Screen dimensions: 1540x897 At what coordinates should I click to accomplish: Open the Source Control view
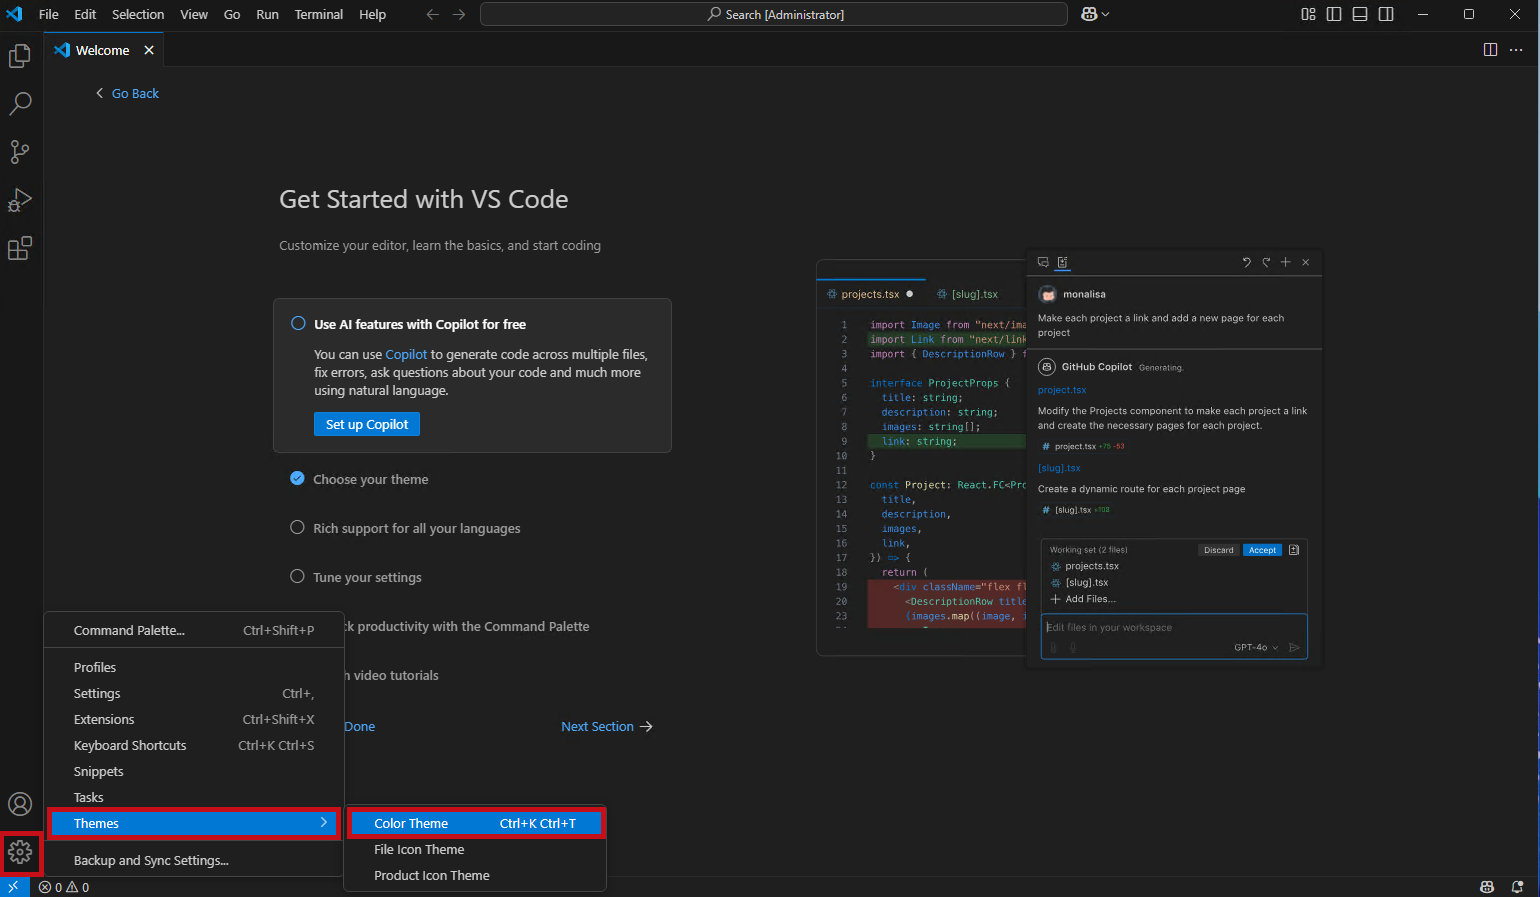(x=20, y=152)
